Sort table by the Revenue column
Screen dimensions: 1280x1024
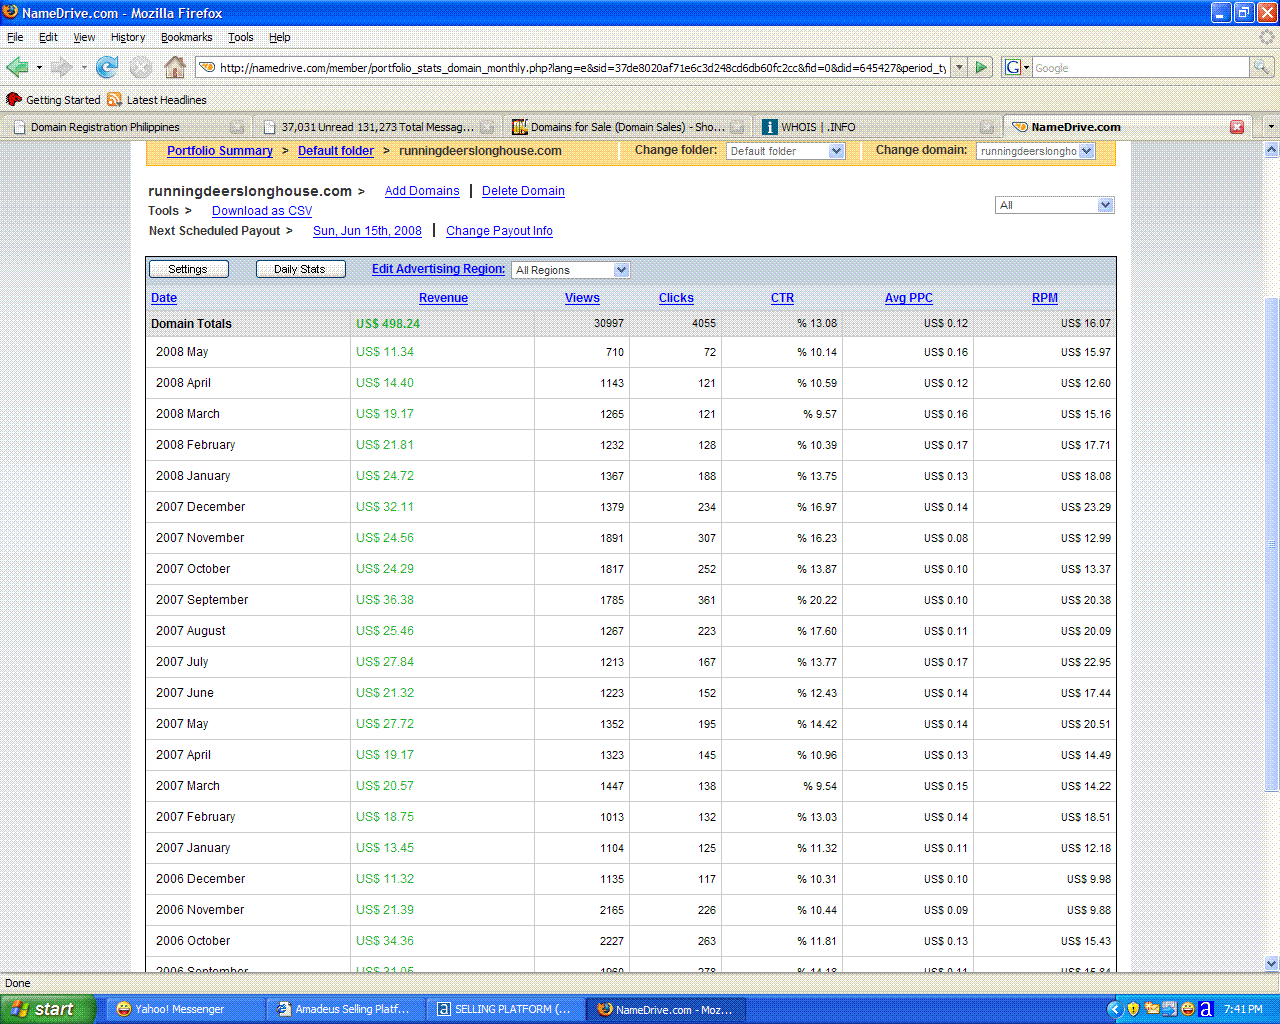click(x=443, y=298)
